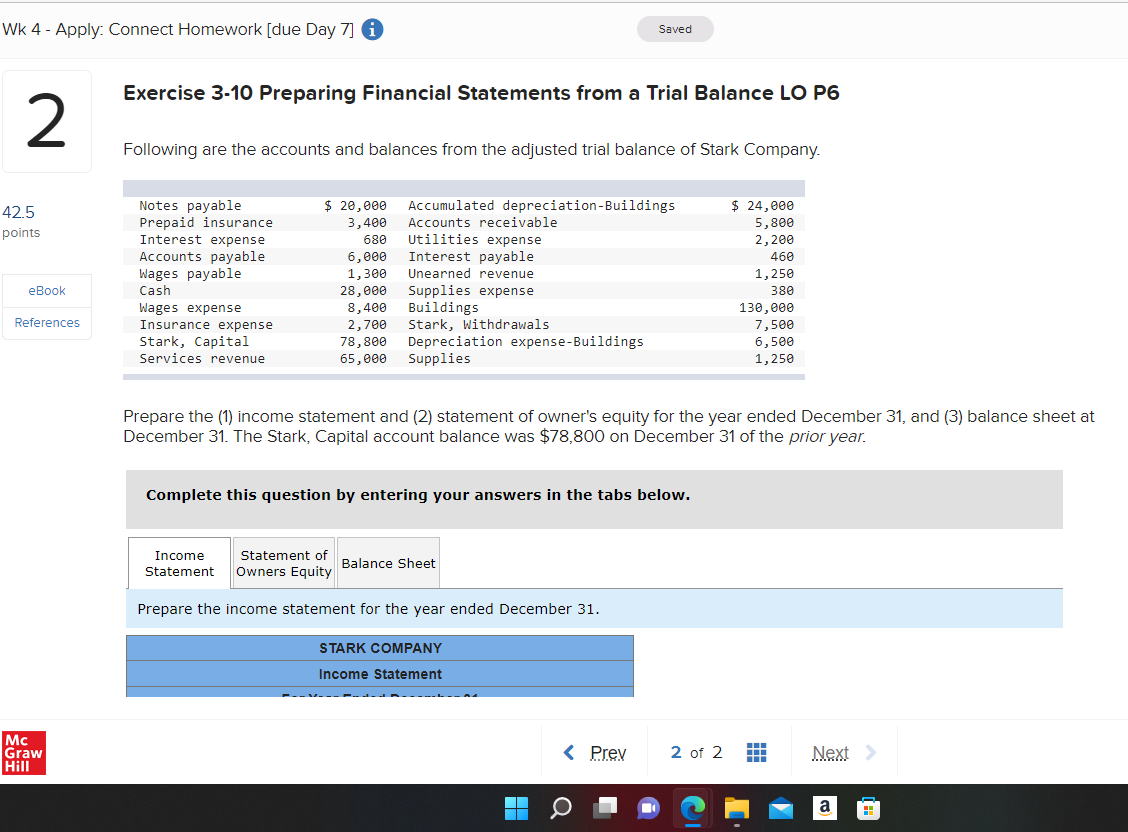Click the Interest expense row label
The height and width of the screenshot is (832, 1128).
[x=202, y=239]
